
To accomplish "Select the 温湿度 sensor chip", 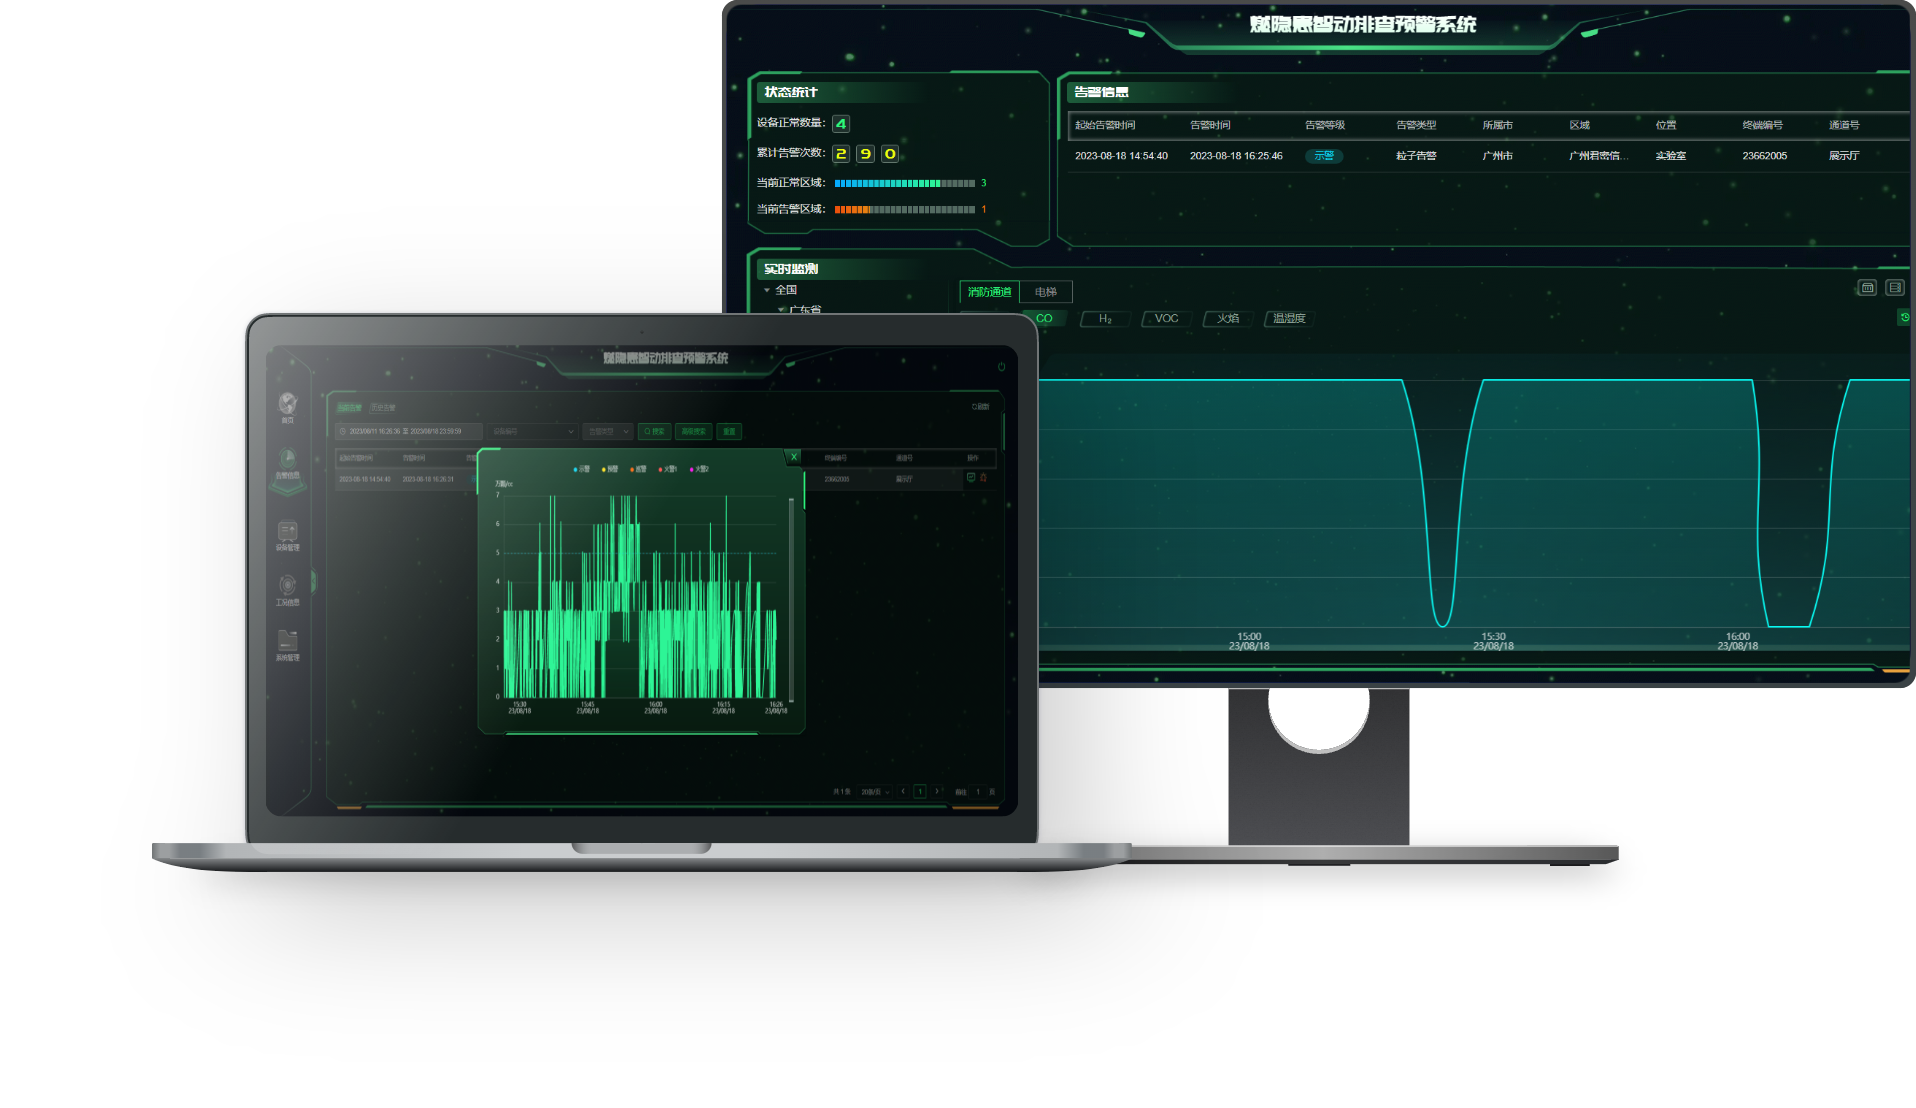I will click(1289, 319).
